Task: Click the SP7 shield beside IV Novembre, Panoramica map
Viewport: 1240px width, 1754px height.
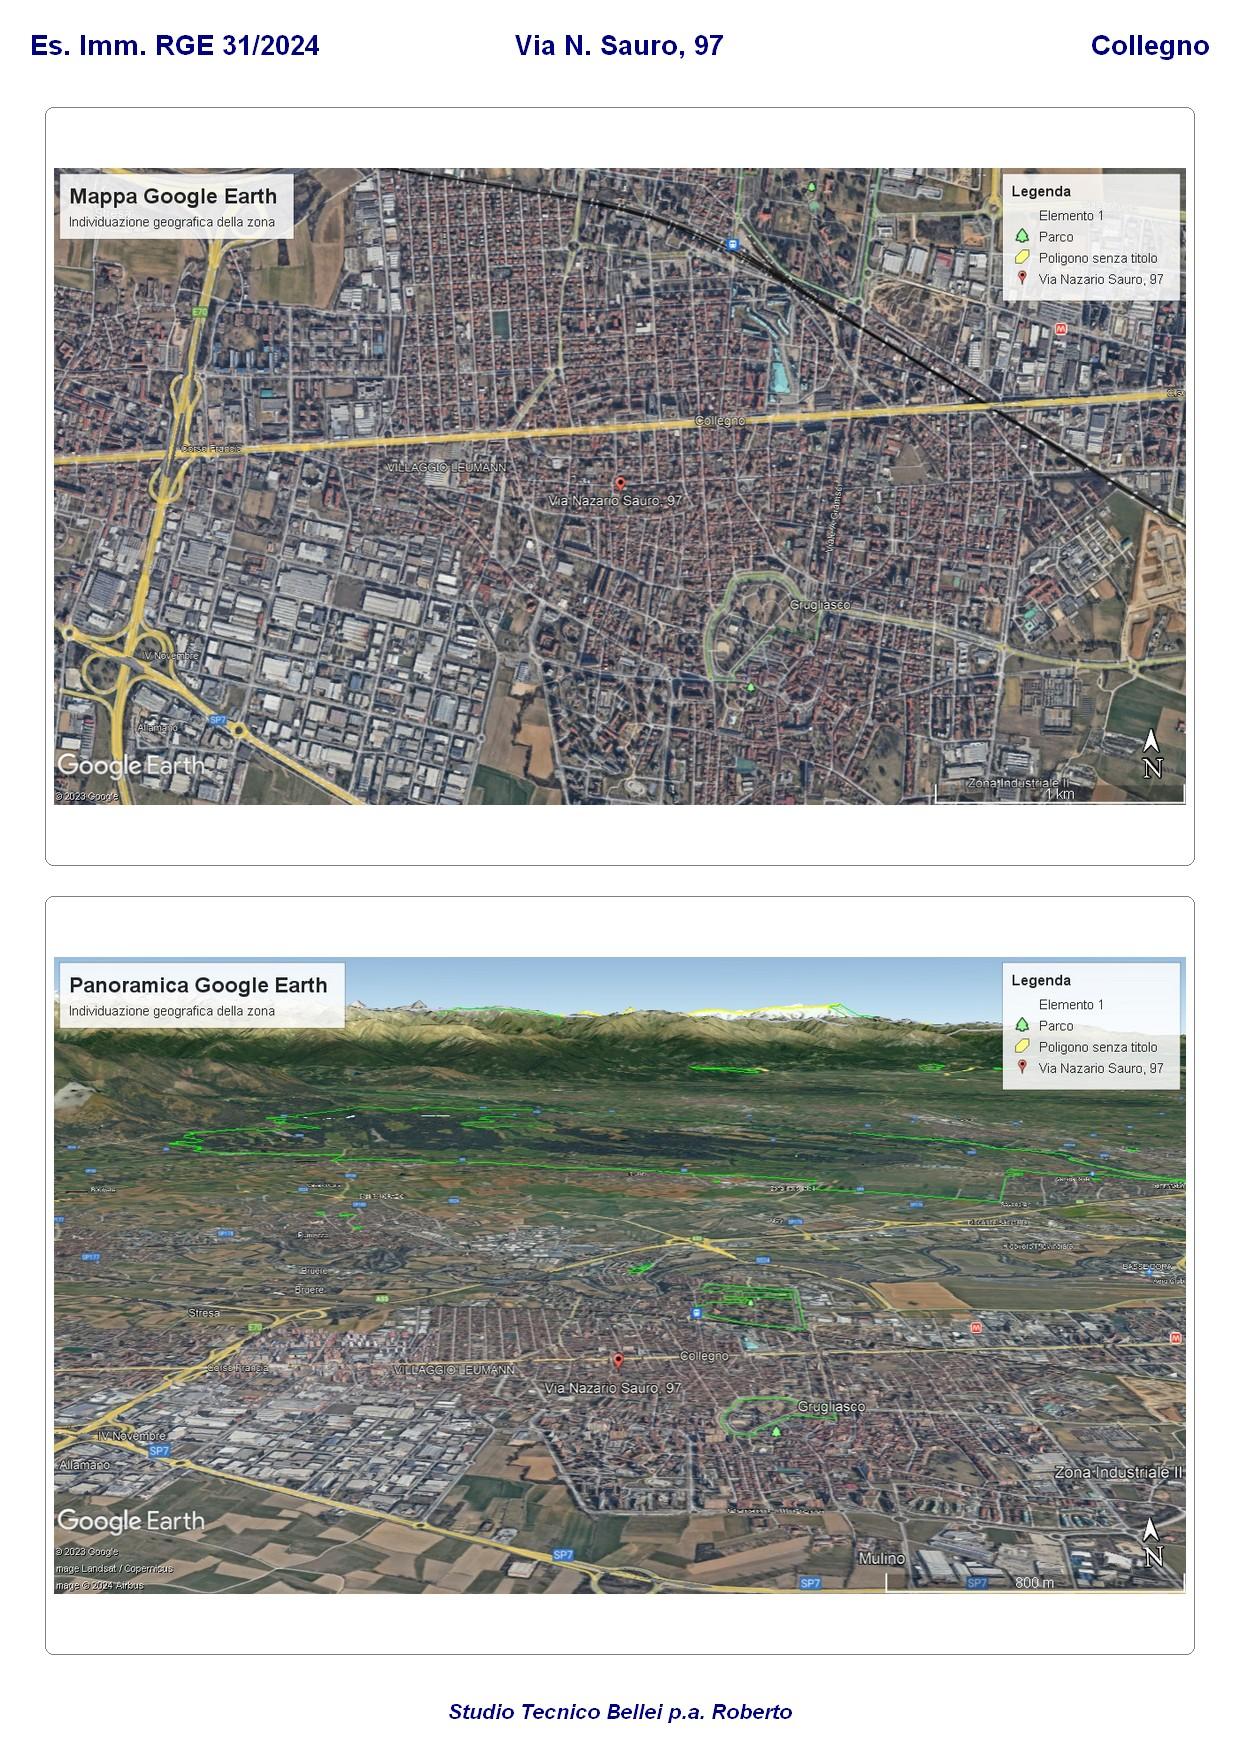Action: pos(159,1450)
